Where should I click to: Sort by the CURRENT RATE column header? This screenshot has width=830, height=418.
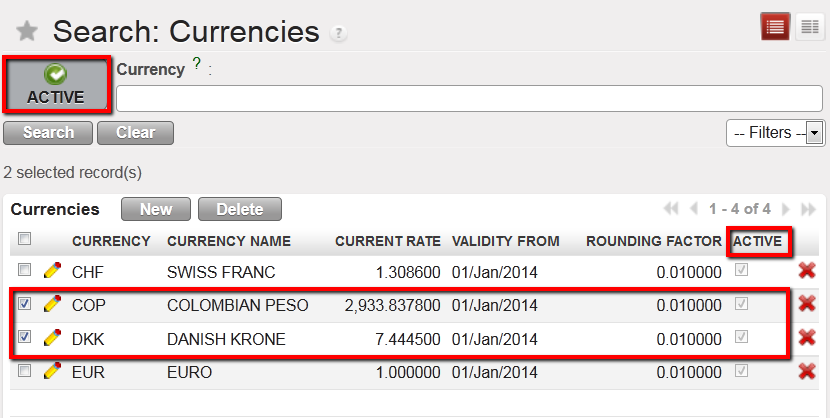[387, 241]
